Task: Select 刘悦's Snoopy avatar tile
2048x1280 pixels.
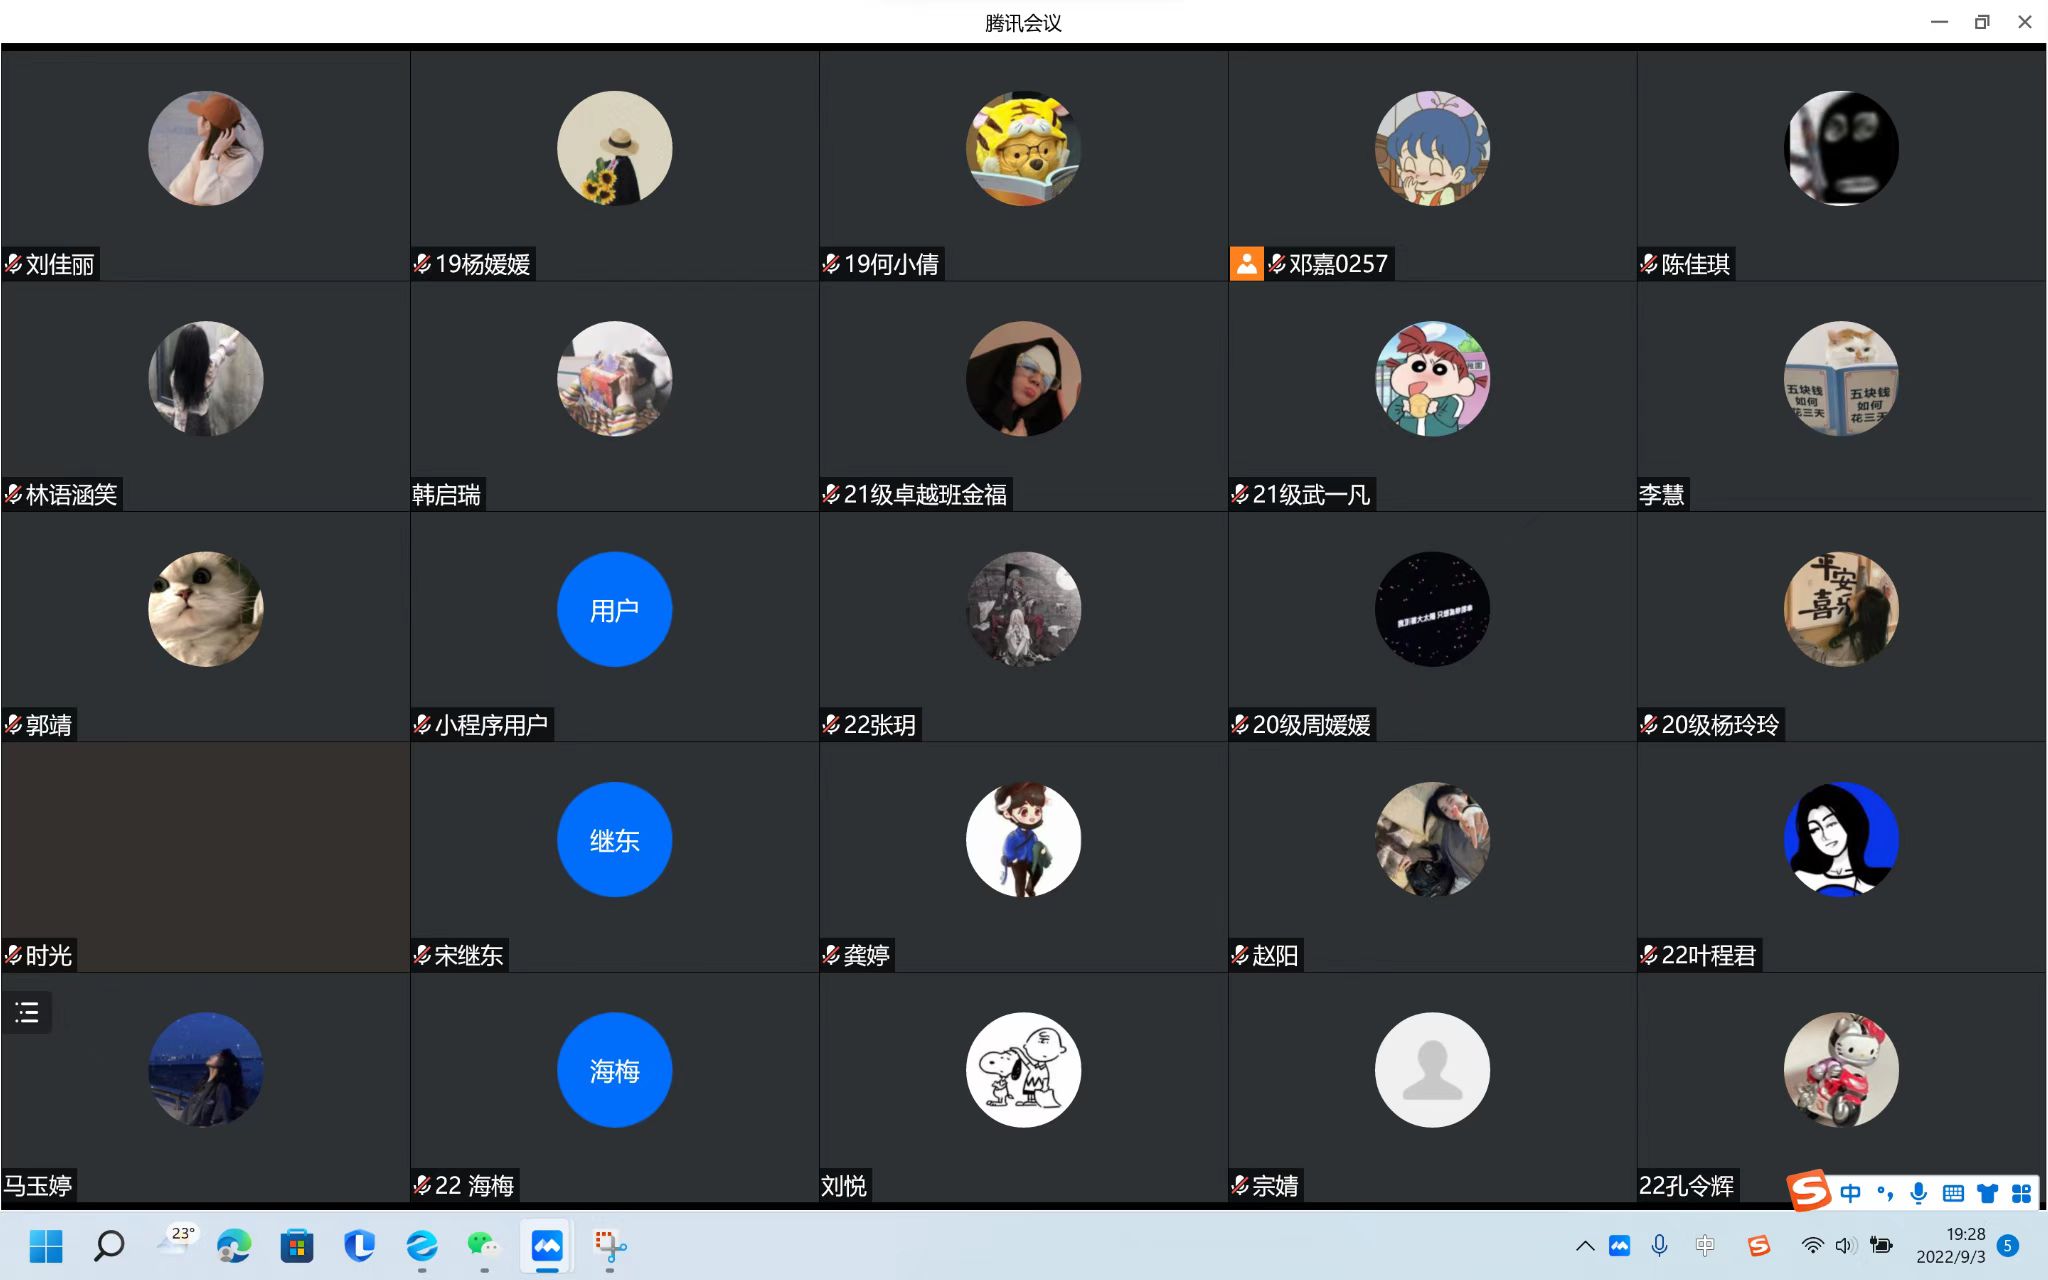Action: pyautogui.click(x=1023, y=1070)
